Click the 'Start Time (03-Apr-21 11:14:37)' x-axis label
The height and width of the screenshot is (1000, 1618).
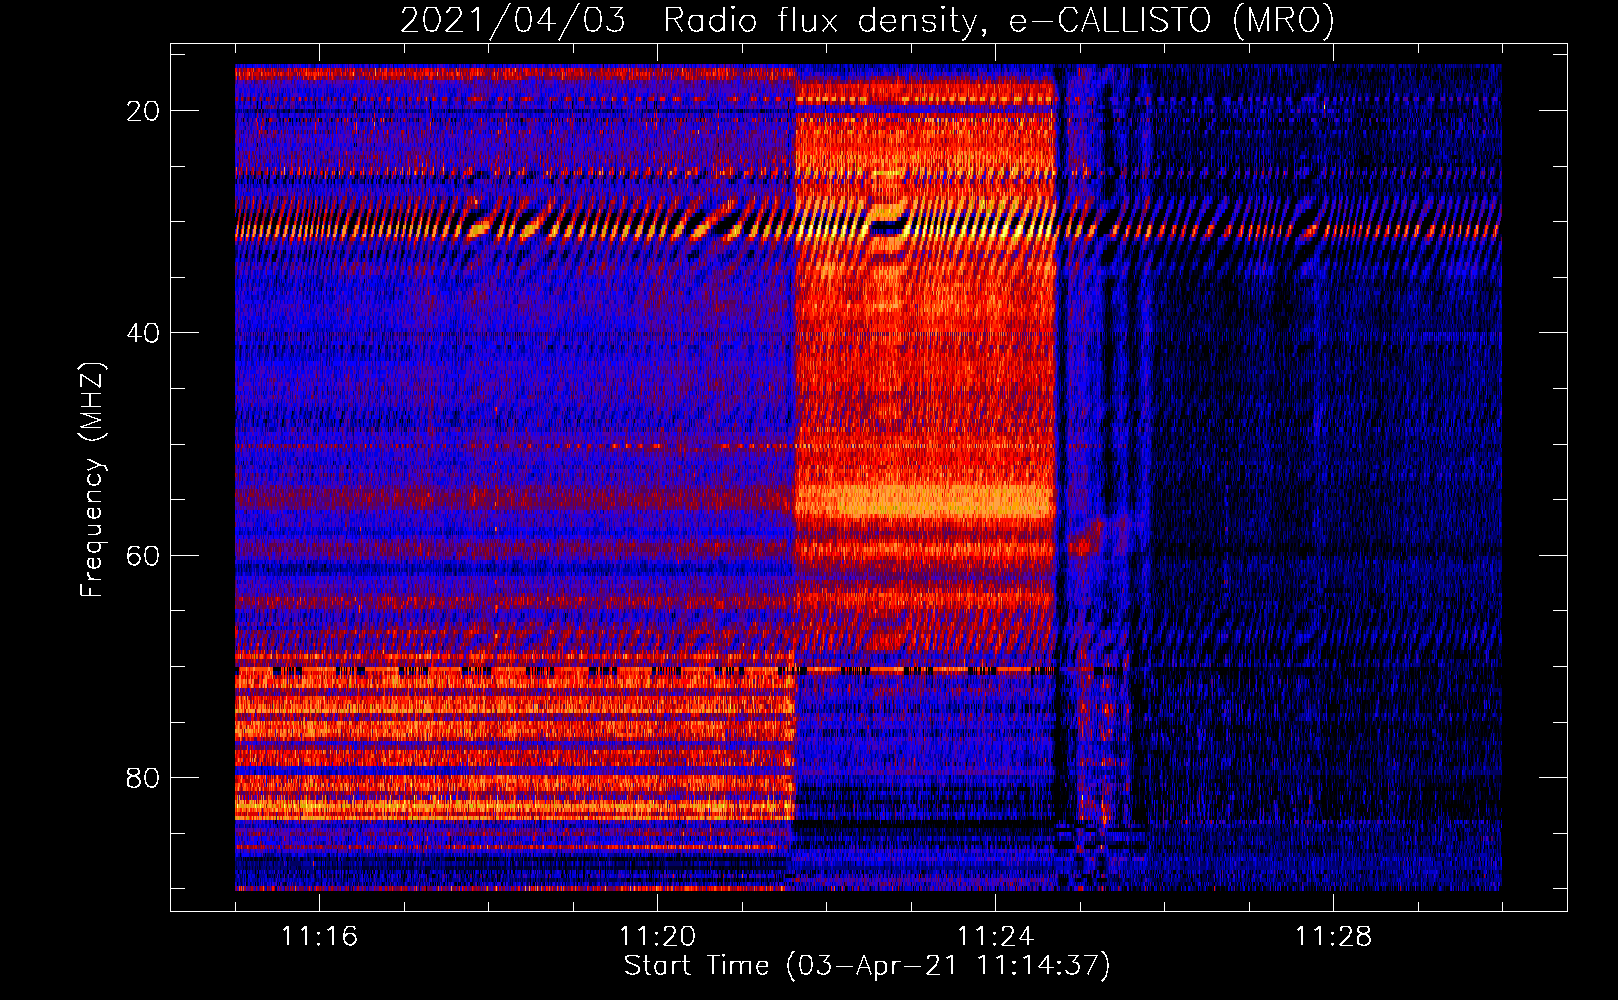pyautogui.click(x=867, y=966)
